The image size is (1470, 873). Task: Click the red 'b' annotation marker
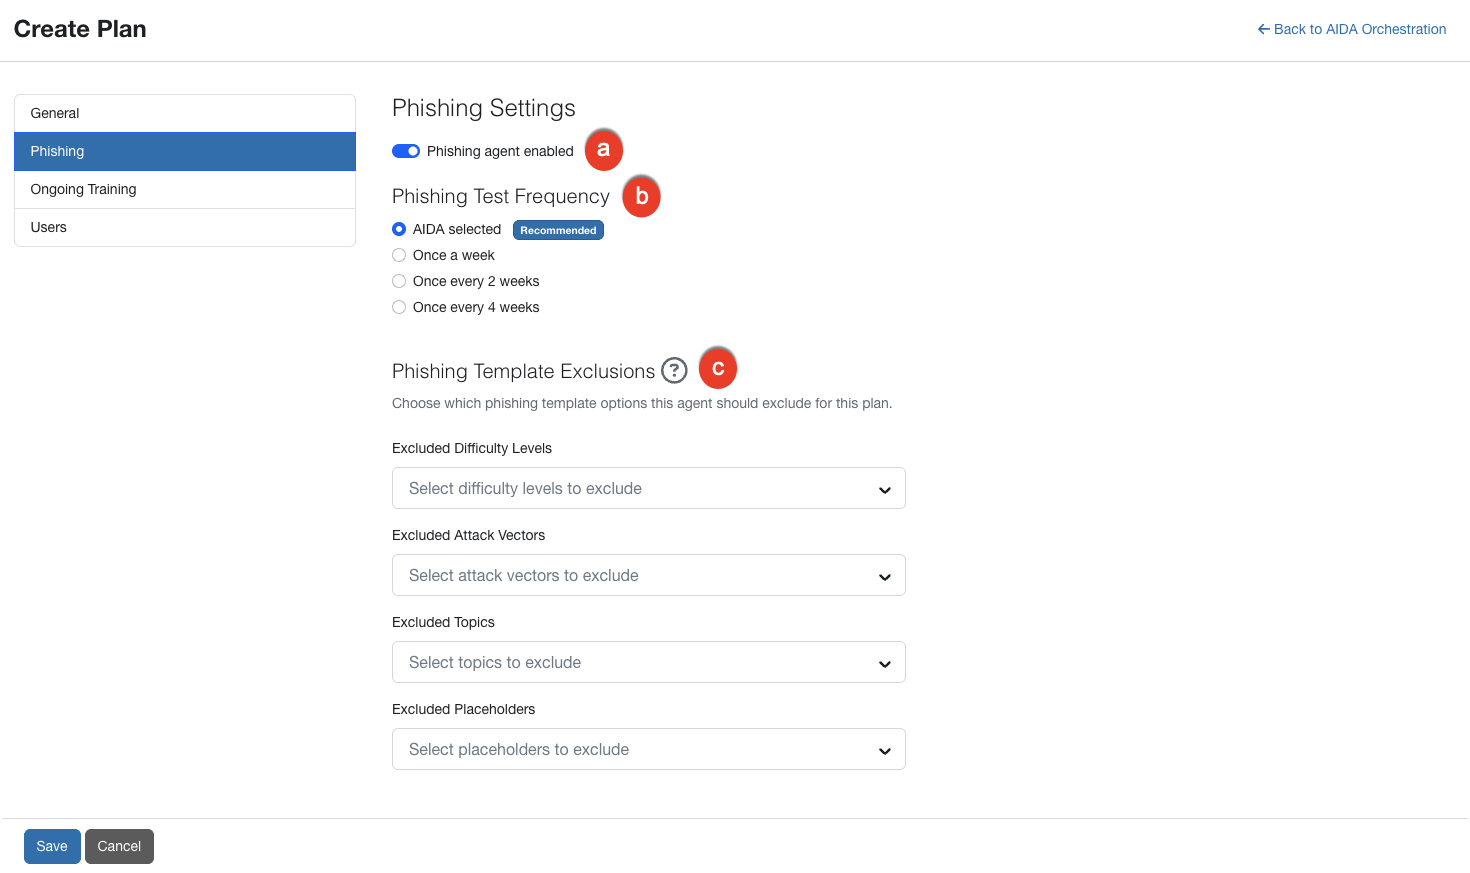pos(642,196)
